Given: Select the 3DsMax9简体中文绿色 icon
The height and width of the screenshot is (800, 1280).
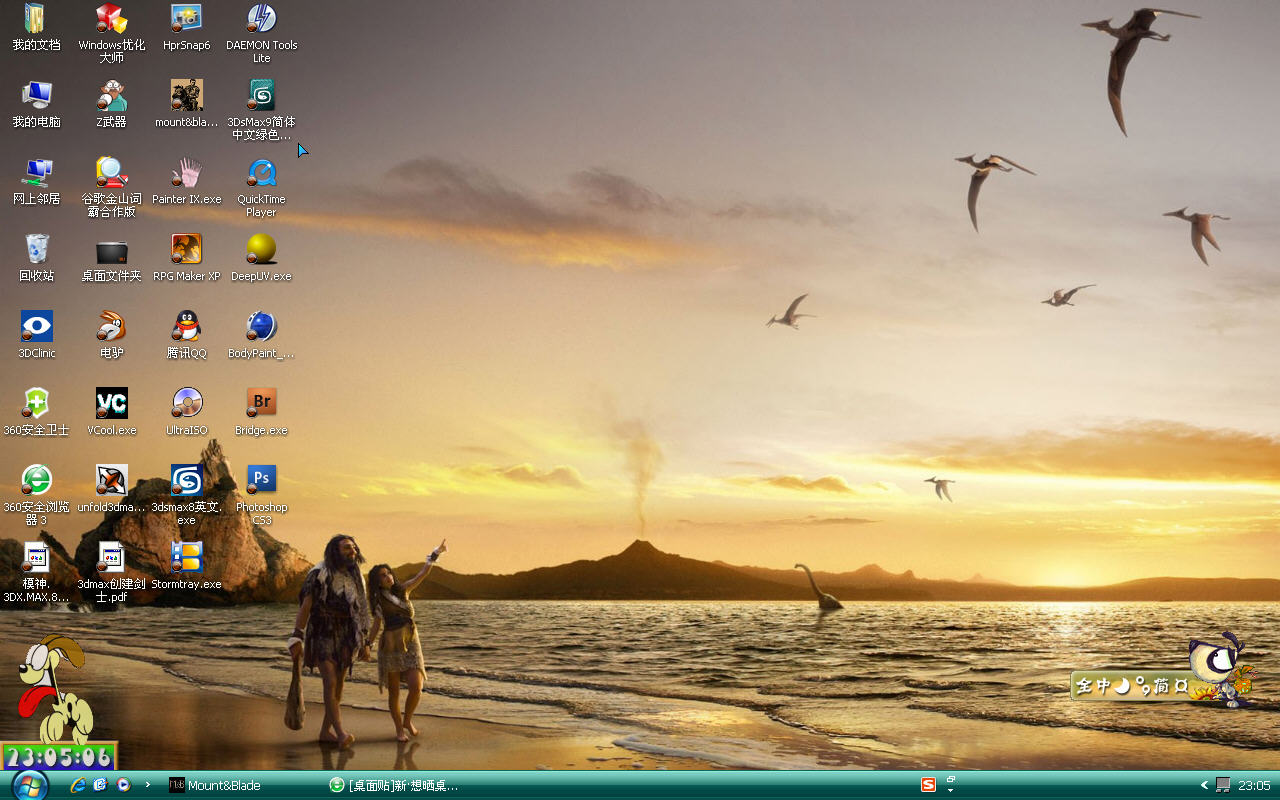Looking at the screenshot, I should [x=261, y=110].
